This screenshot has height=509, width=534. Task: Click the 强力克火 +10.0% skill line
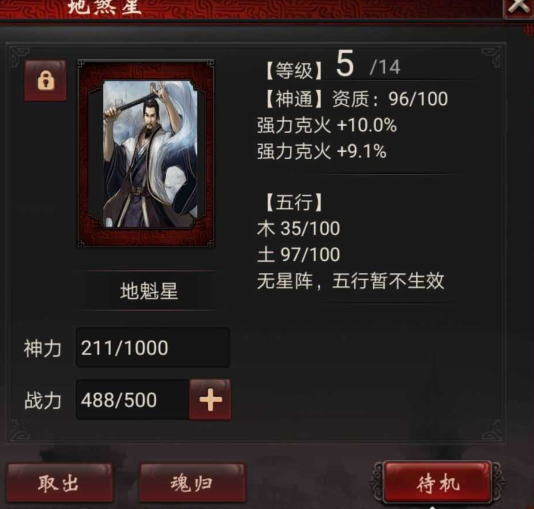pyautogui.click(x=327, y=125)
